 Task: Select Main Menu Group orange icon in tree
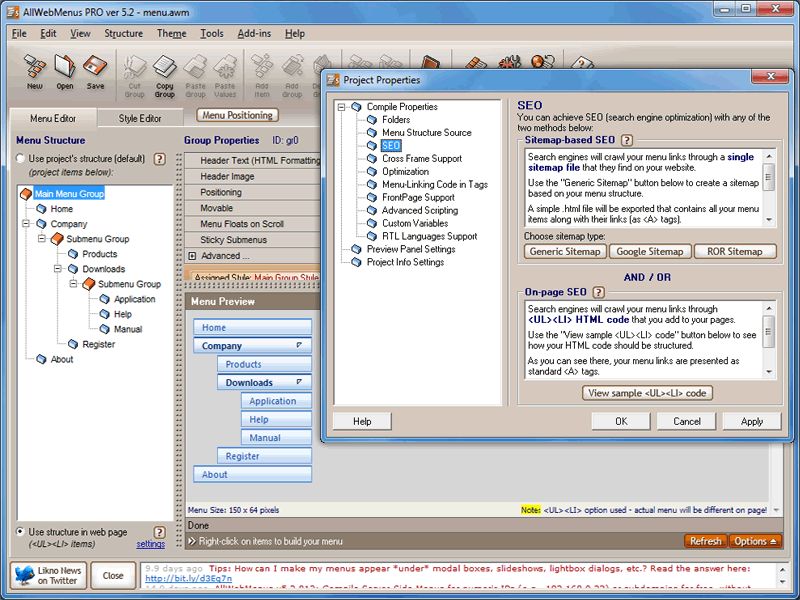coord(26,194)
